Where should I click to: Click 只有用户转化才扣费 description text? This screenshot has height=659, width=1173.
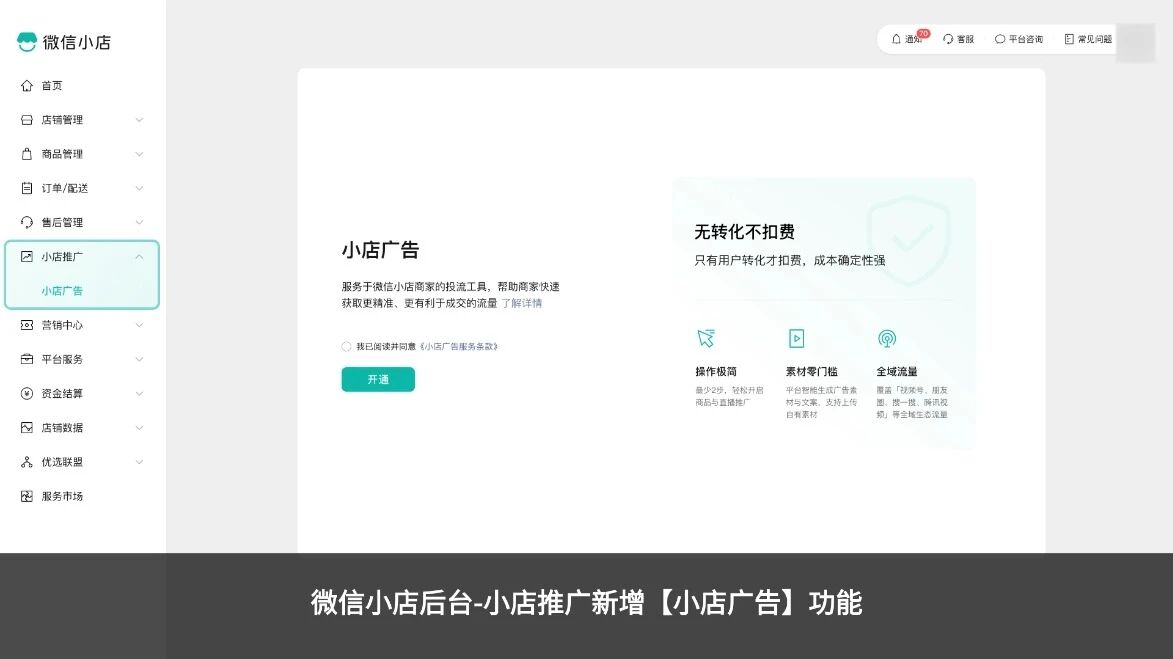point(790,260)
